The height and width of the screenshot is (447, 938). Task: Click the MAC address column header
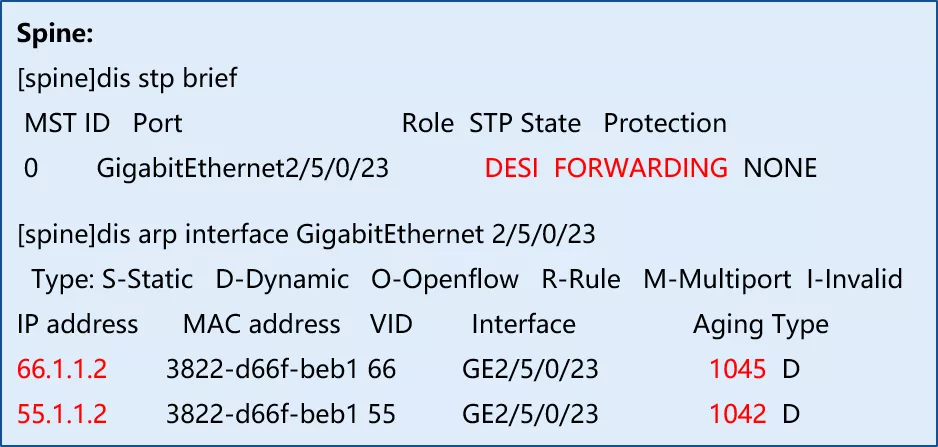click(x=261, y=324)
